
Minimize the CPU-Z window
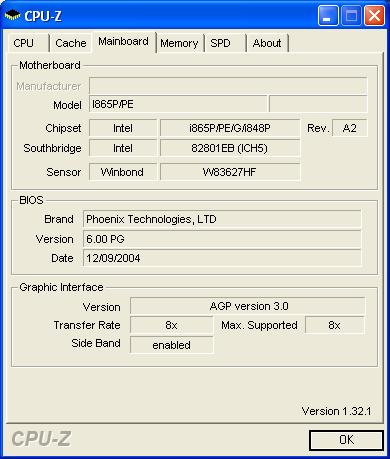pyautogui.click(x=328, y=16)
